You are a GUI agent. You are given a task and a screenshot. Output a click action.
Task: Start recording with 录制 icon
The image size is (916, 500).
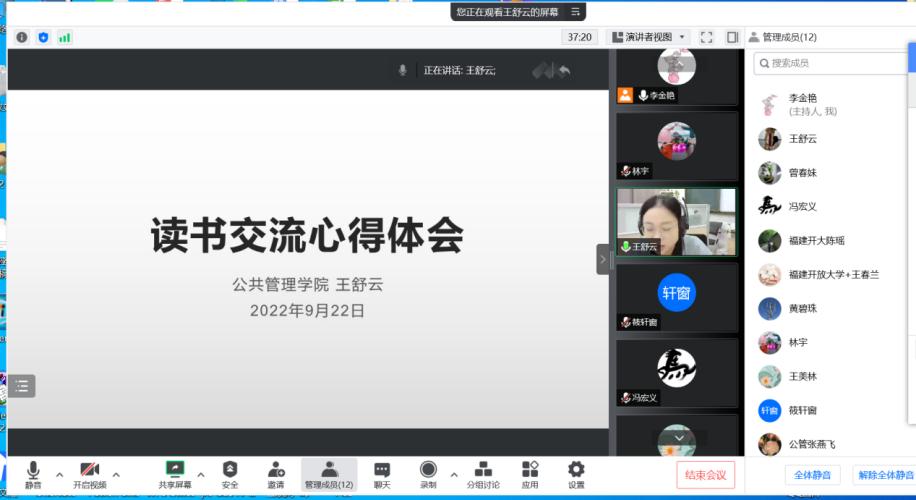(x=428, y=470)
